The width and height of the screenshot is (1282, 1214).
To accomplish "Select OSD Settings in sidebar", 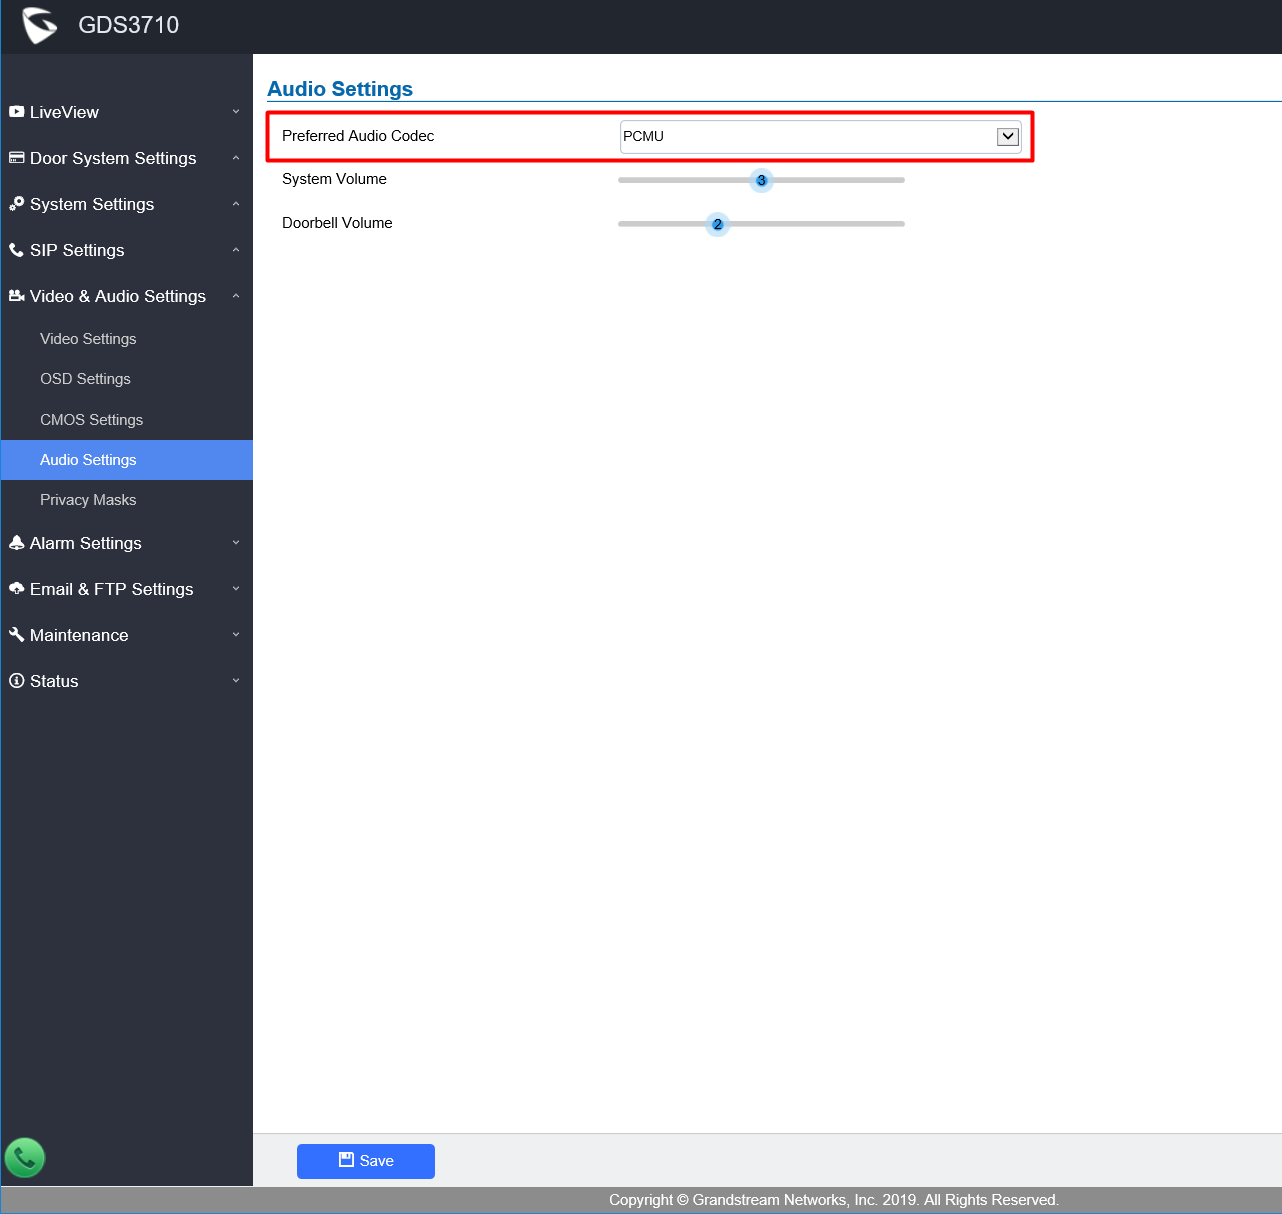I will [85, 379].
